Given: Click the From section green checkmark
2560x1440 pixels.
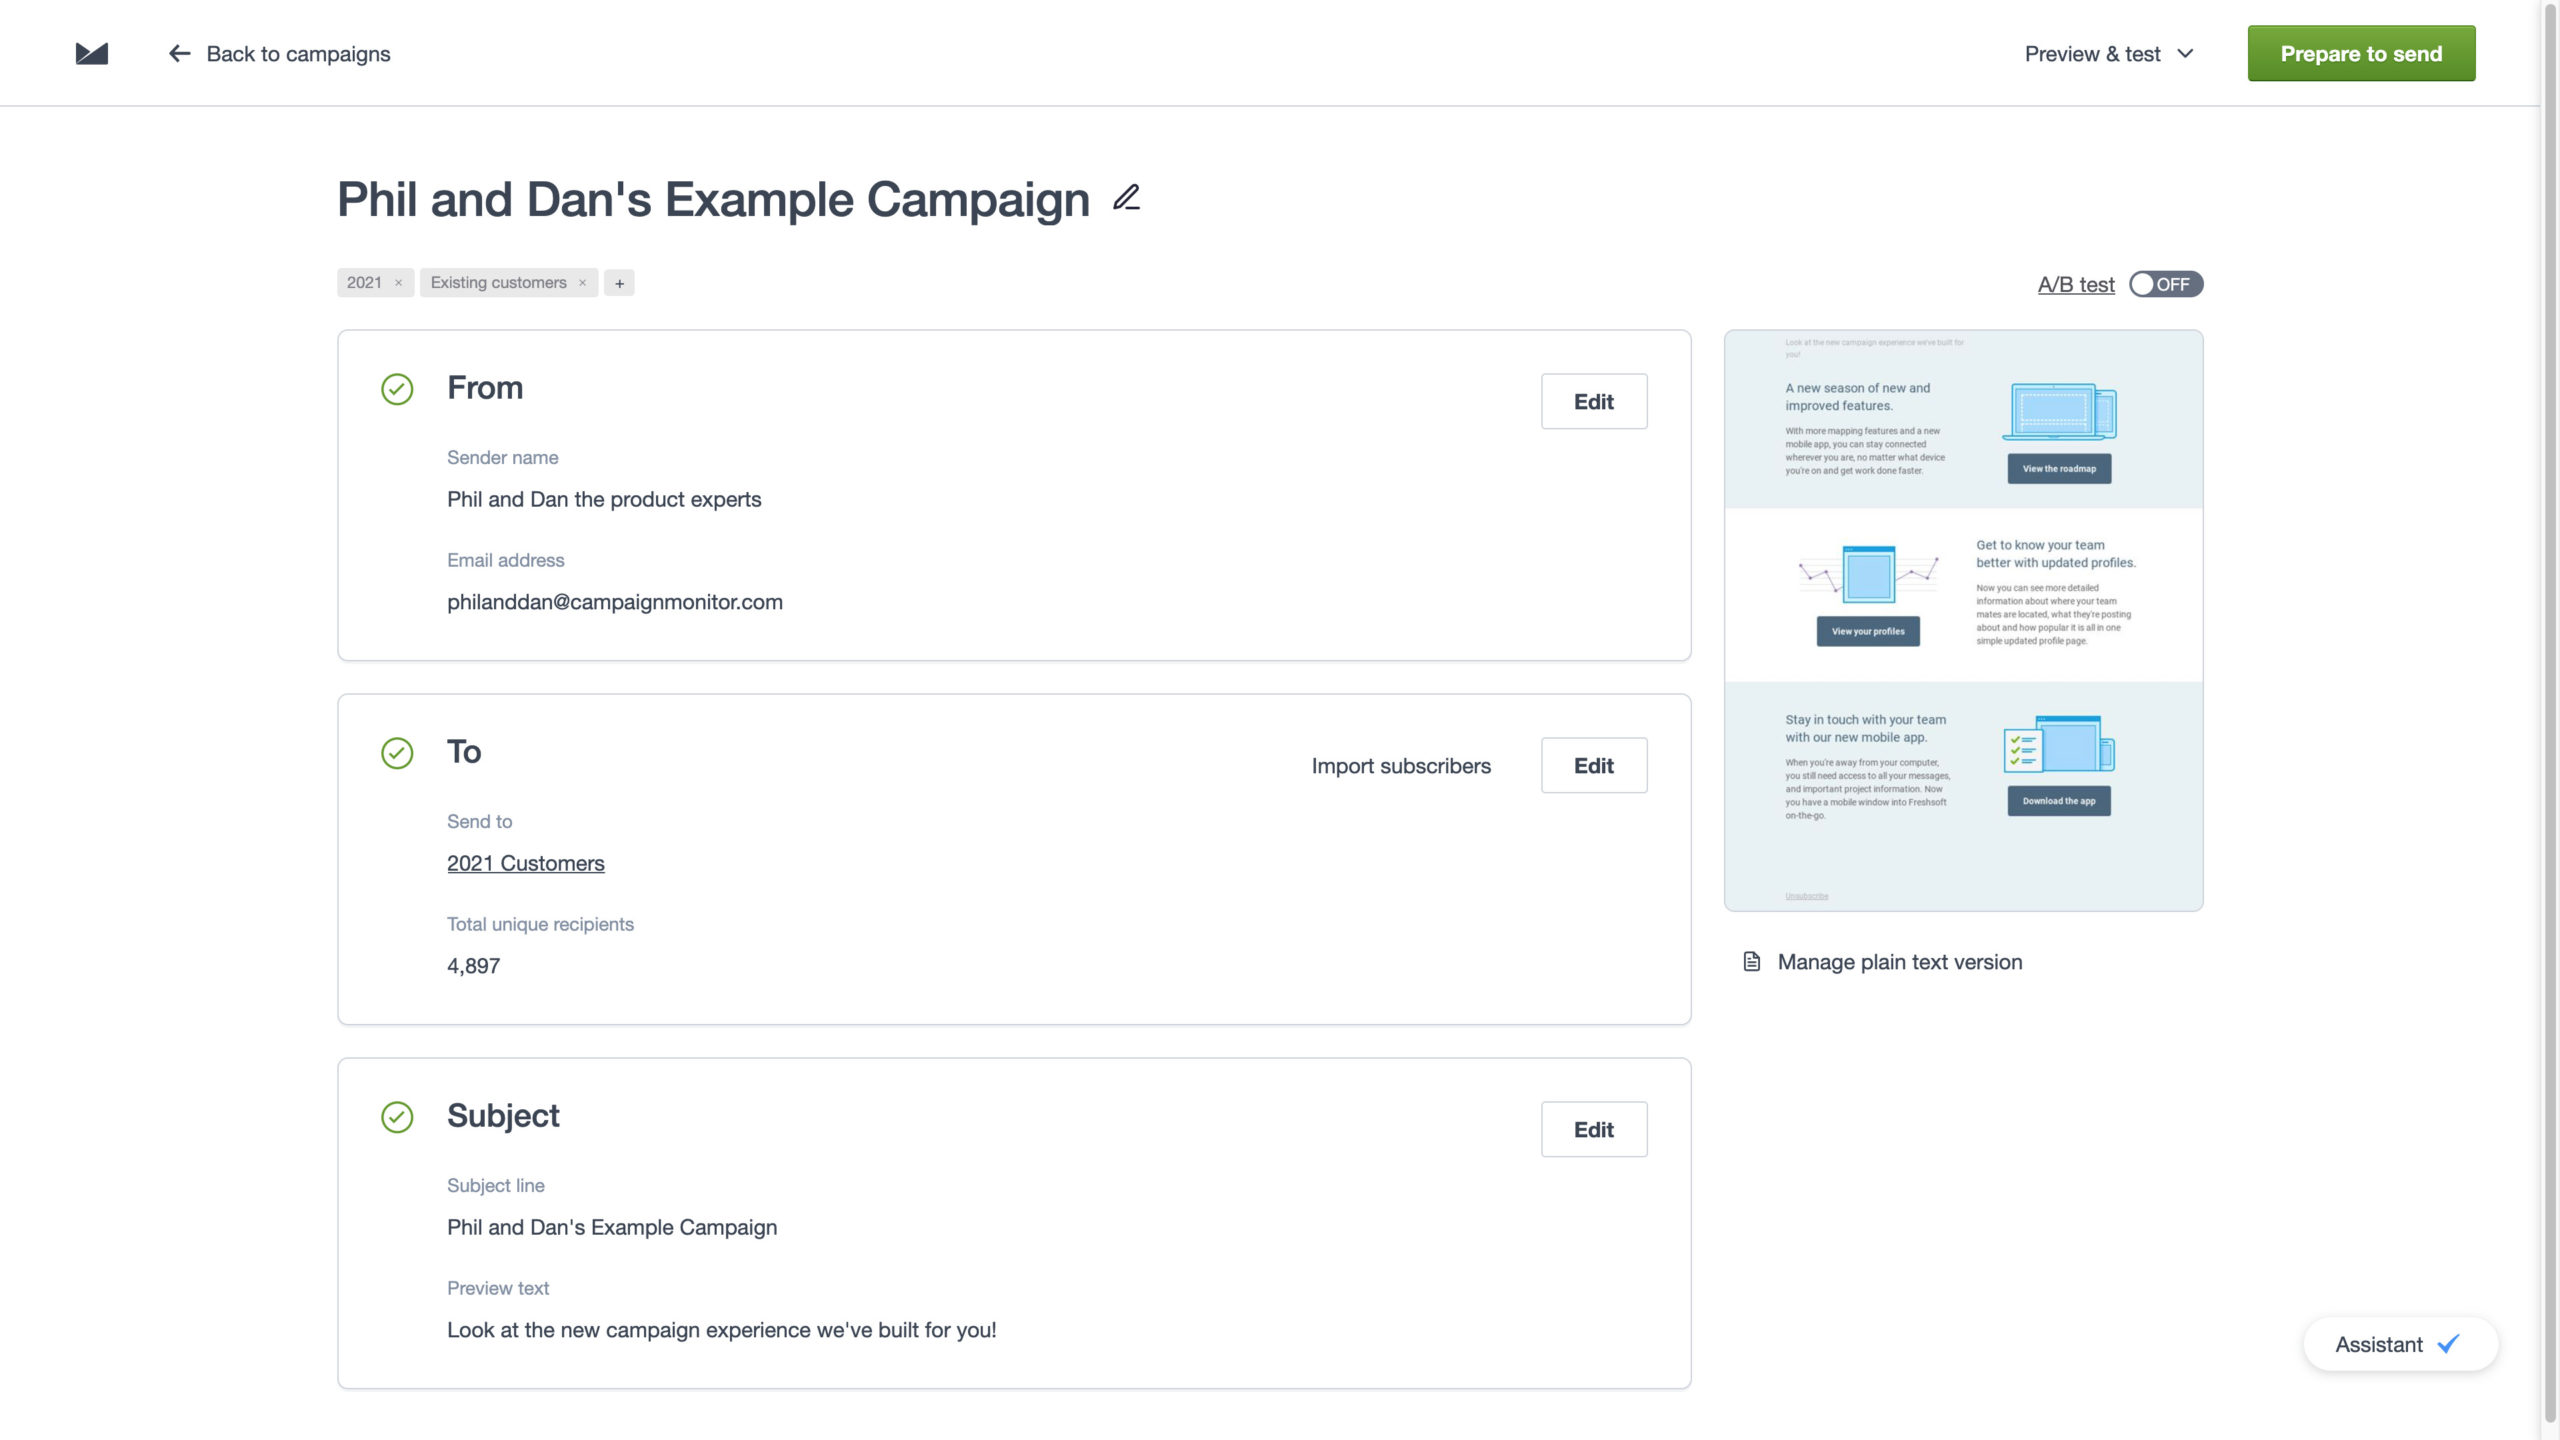Looking at the screenshot, I should click(x=397, y=389).
